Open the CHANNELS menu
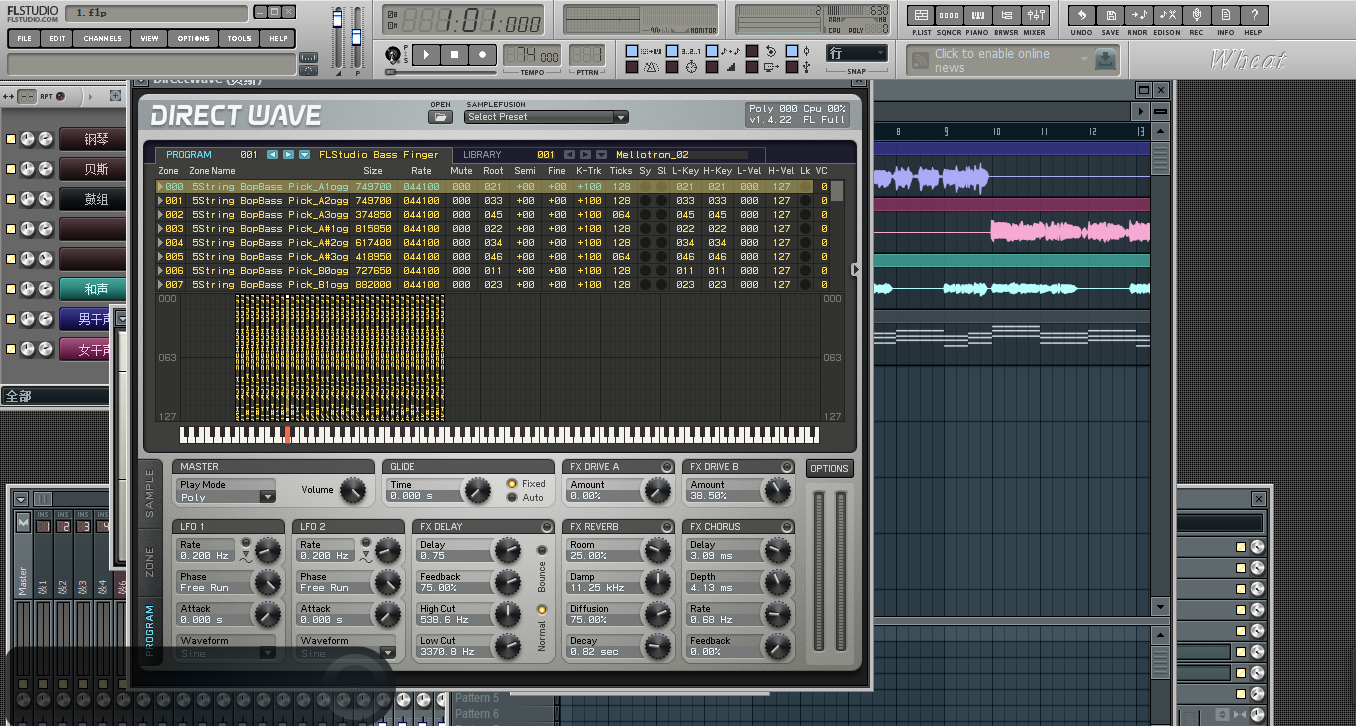 pos(103,38)
